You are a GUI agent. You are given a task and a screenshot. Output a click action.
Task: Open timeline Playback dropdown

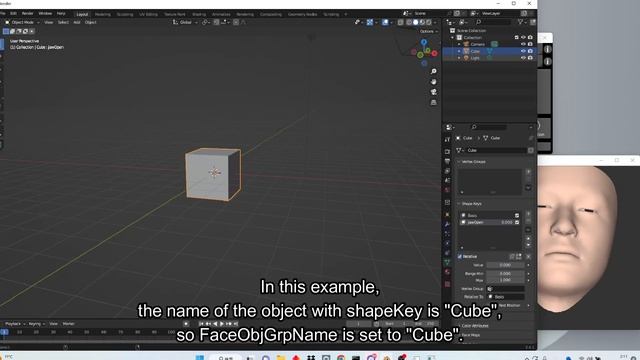15,324
